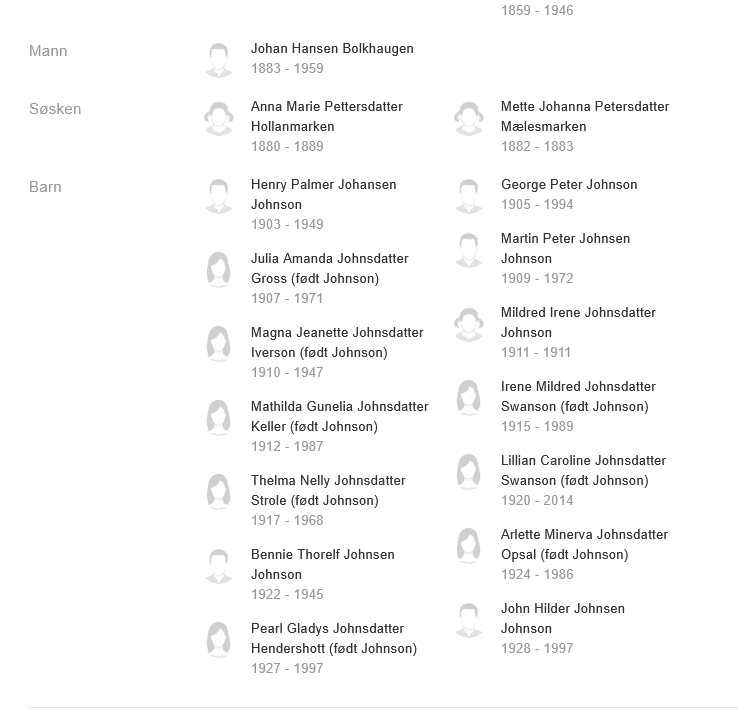Click Bennie Thorelf Johnsen's avatar icon
The height and width of the screenshot is (709, 738).
[219, 565]
